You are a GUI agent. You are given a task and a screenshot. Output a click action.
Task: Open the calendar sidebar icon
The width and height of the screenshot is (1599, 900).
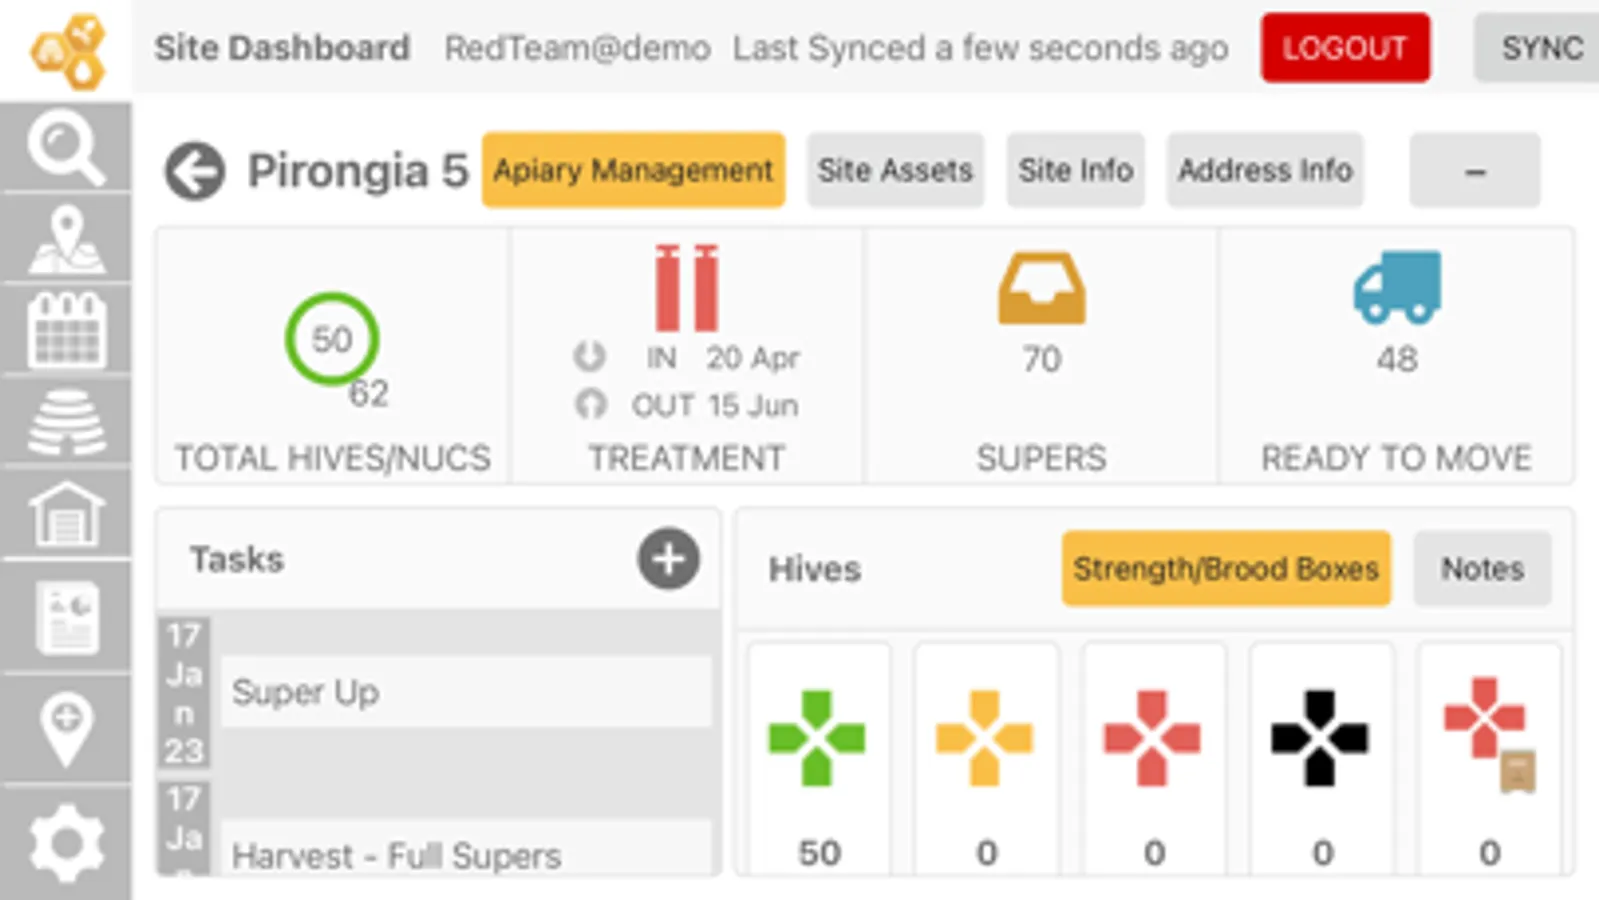click(66, 331)
